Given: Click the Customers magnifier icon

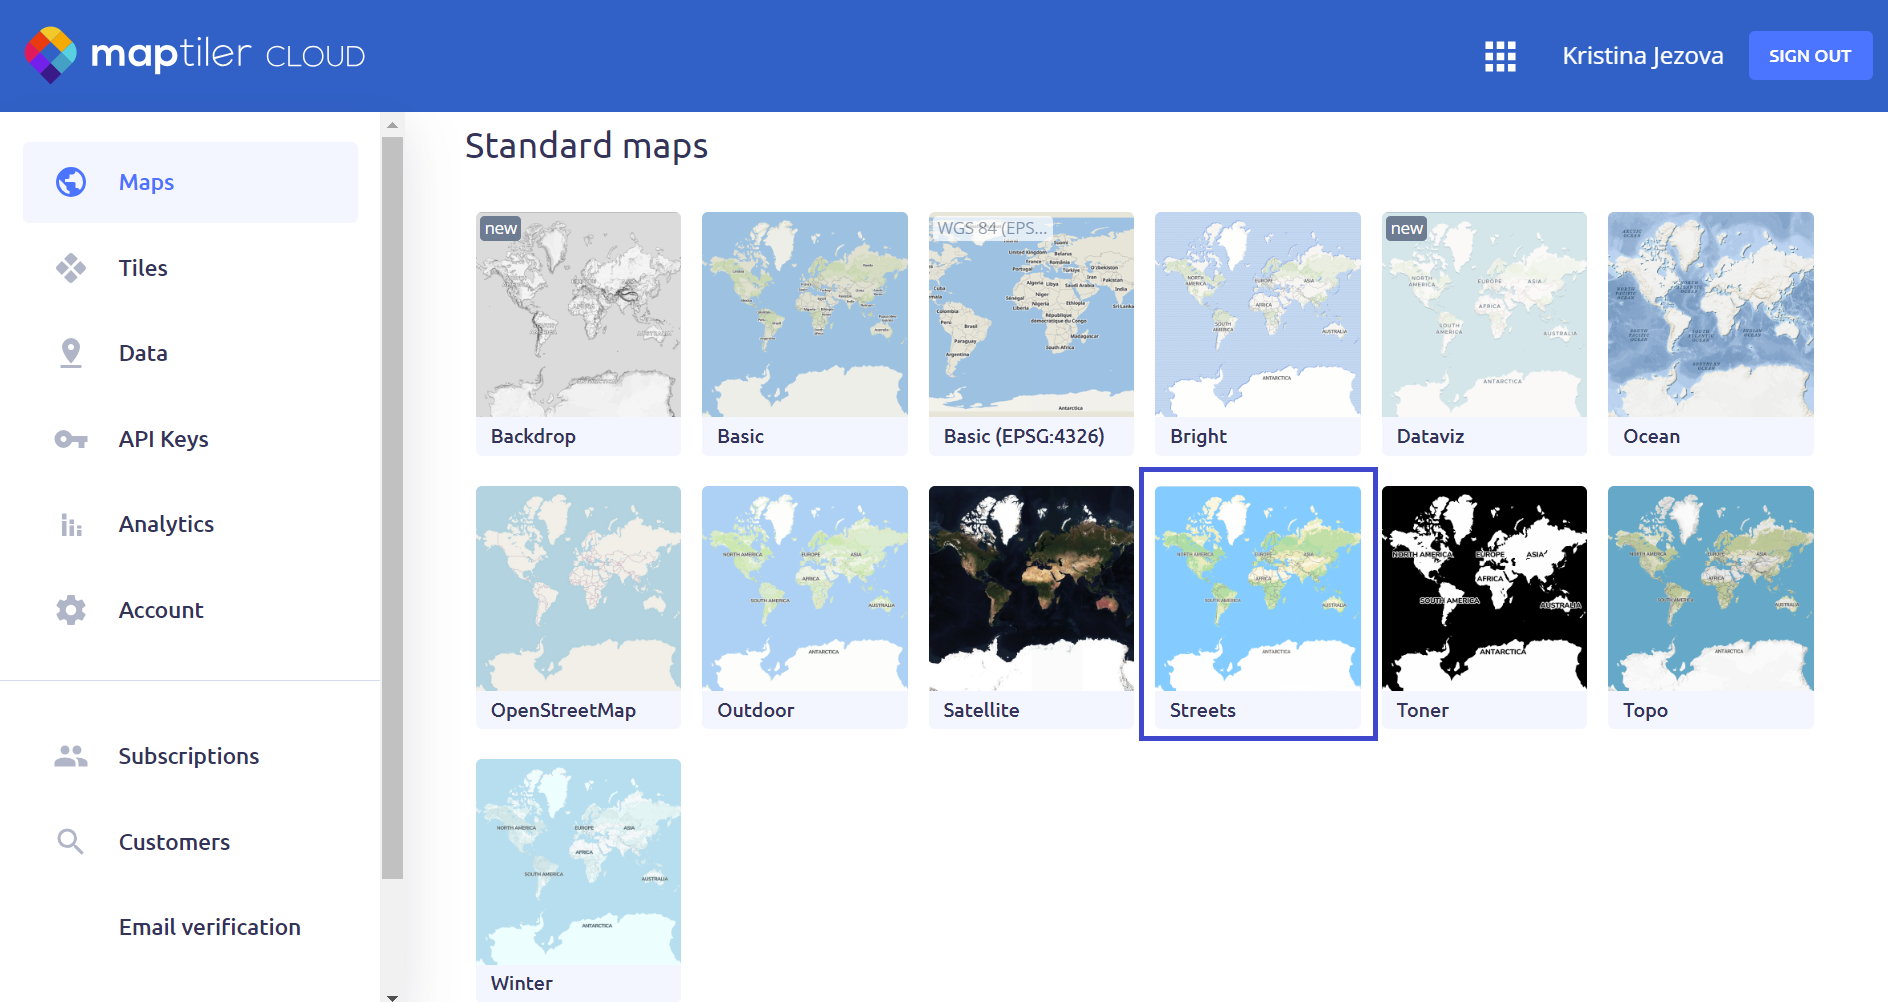Looking at the screenshot, I should [x=71, y=842].
